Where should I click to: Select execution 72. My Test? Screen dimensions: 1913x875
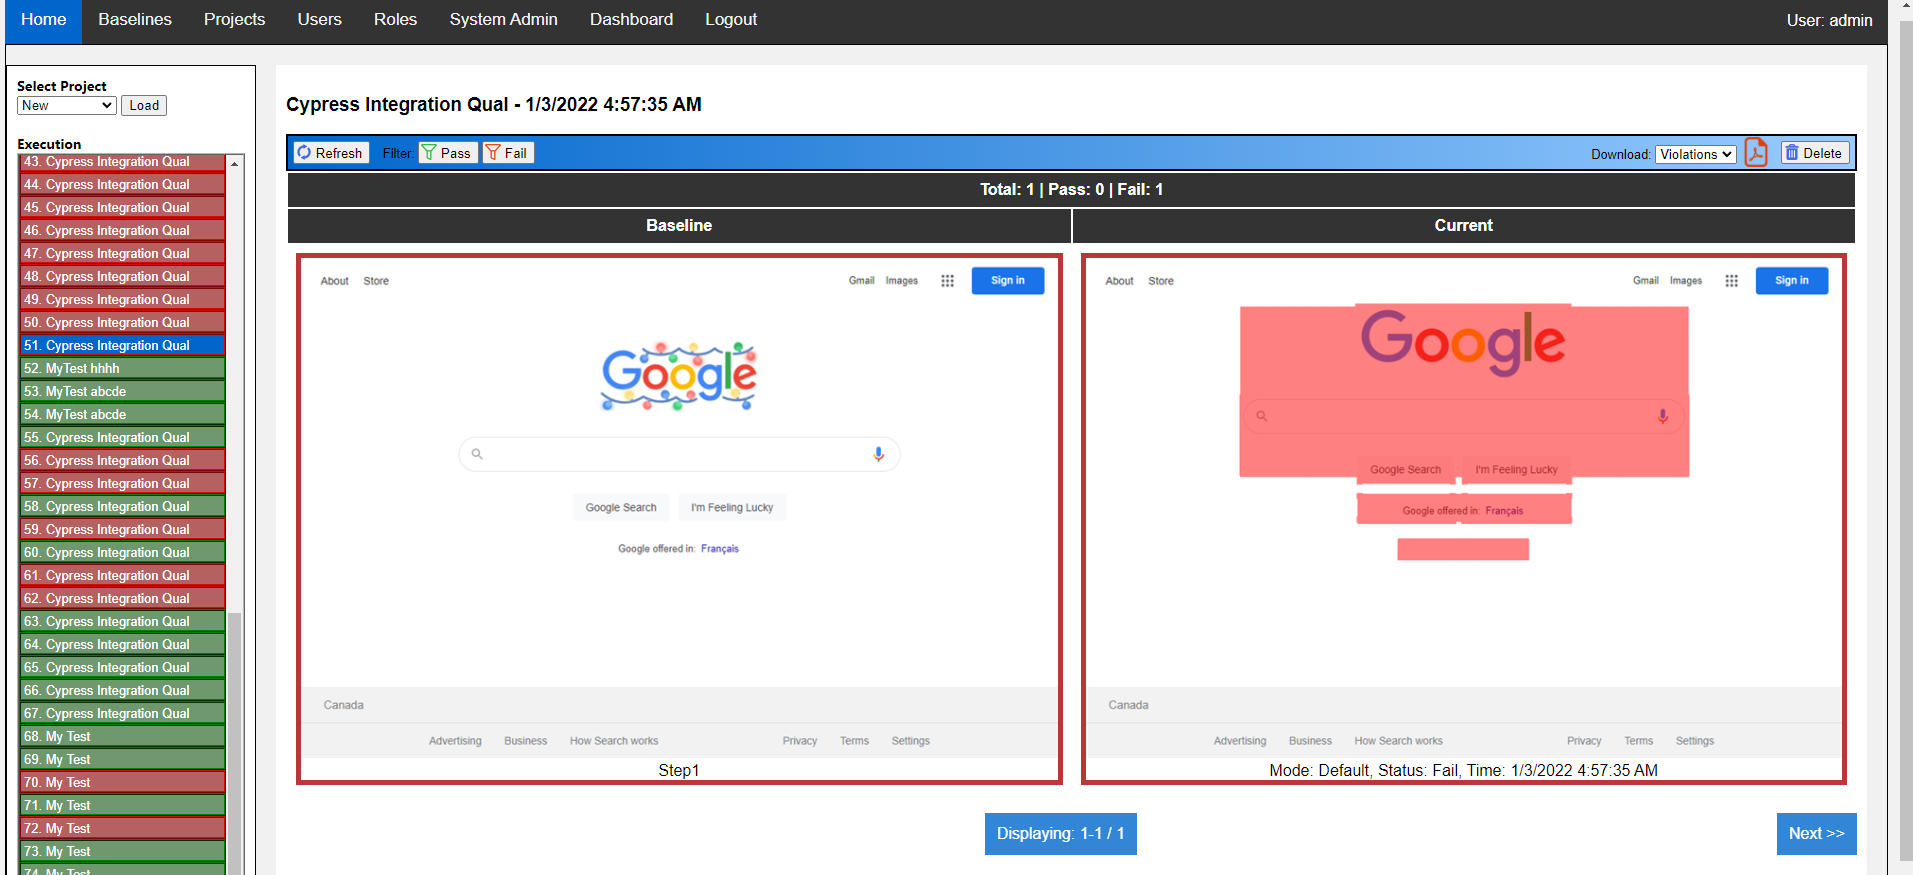(122, 829)
